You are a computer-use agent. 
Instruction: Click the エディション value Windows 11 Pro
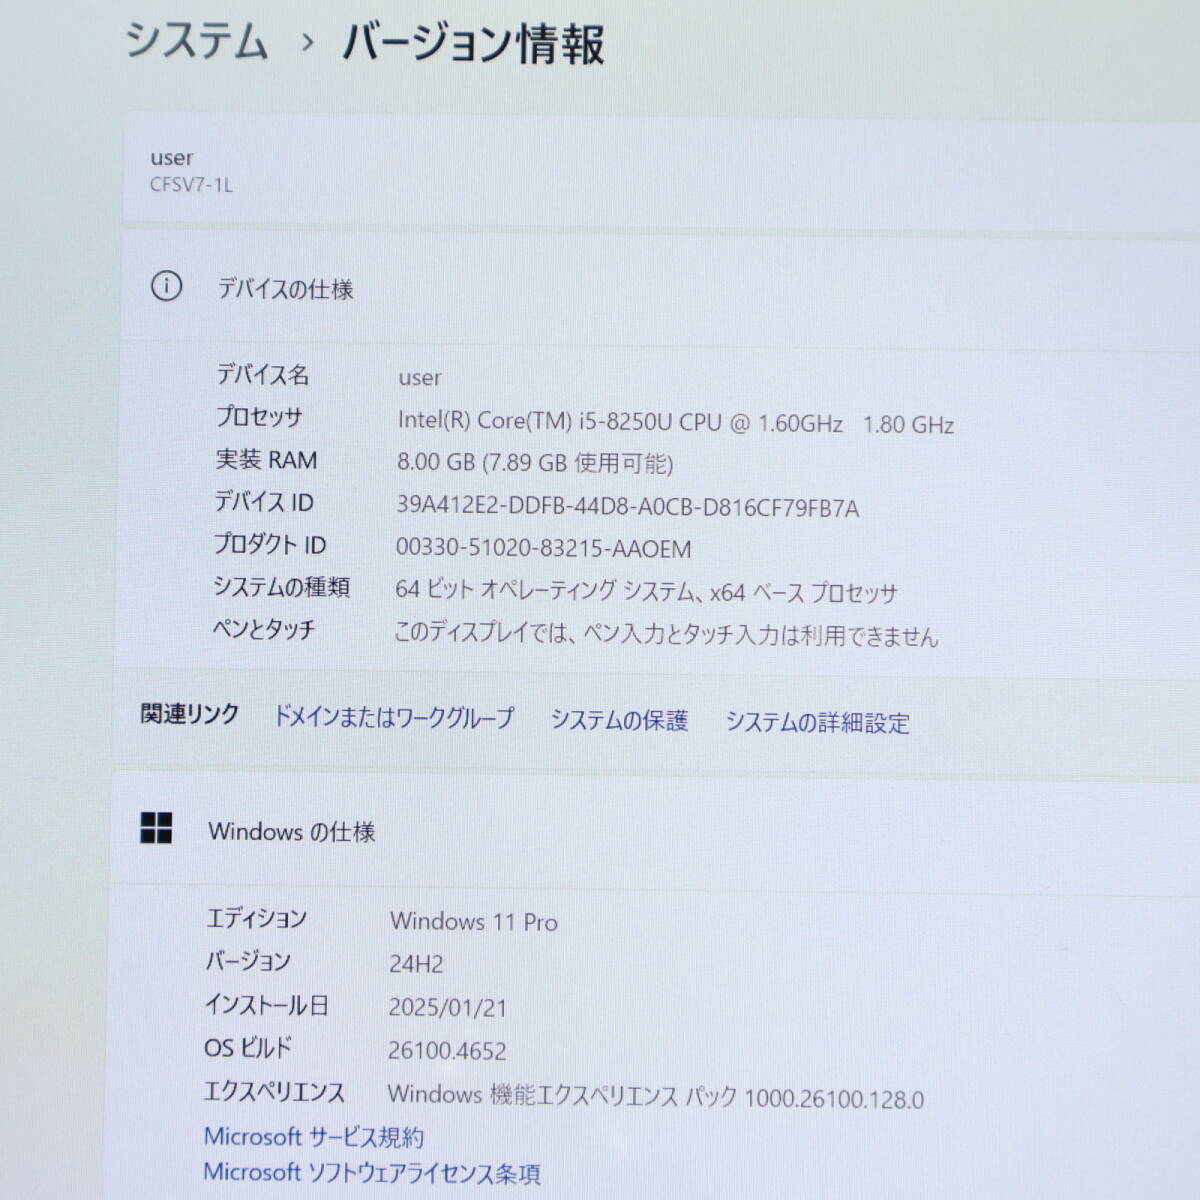tap(474, 921)
